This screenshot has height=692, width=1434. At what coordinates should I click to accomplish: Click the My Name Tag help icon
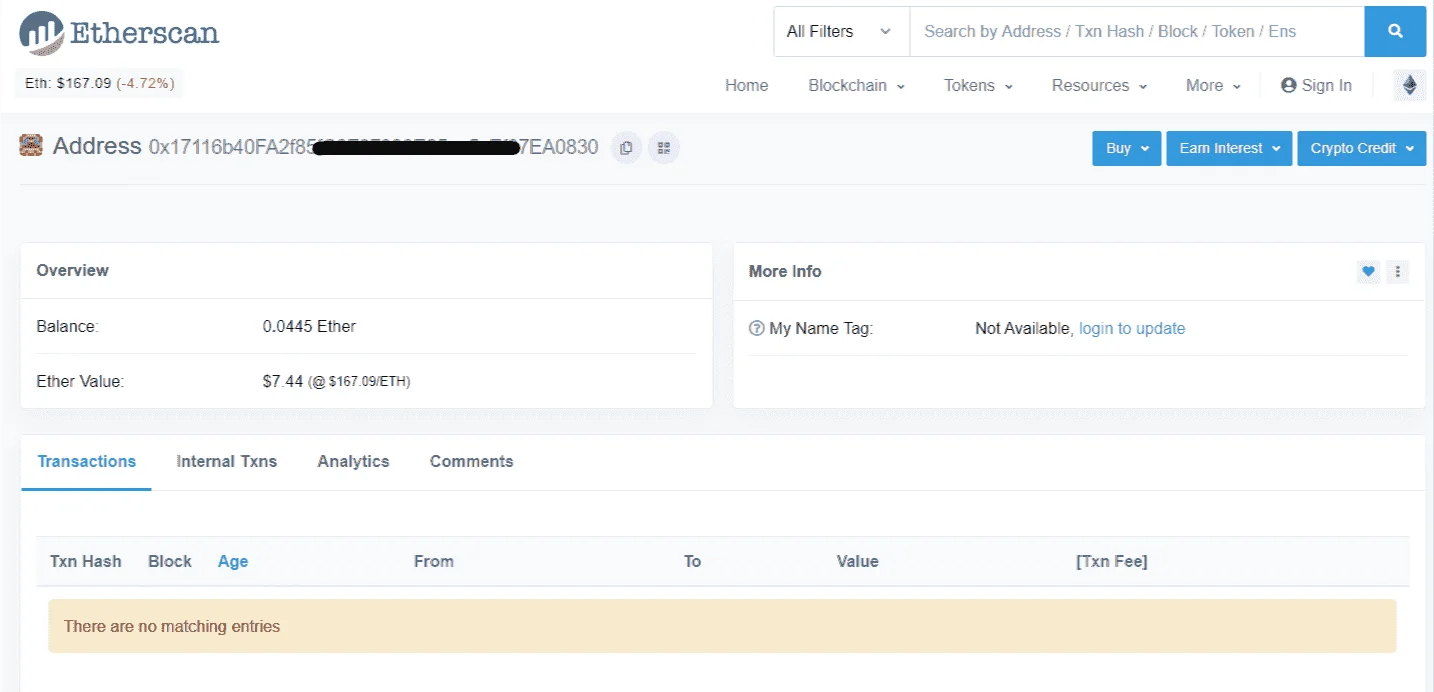coord(757,328)
